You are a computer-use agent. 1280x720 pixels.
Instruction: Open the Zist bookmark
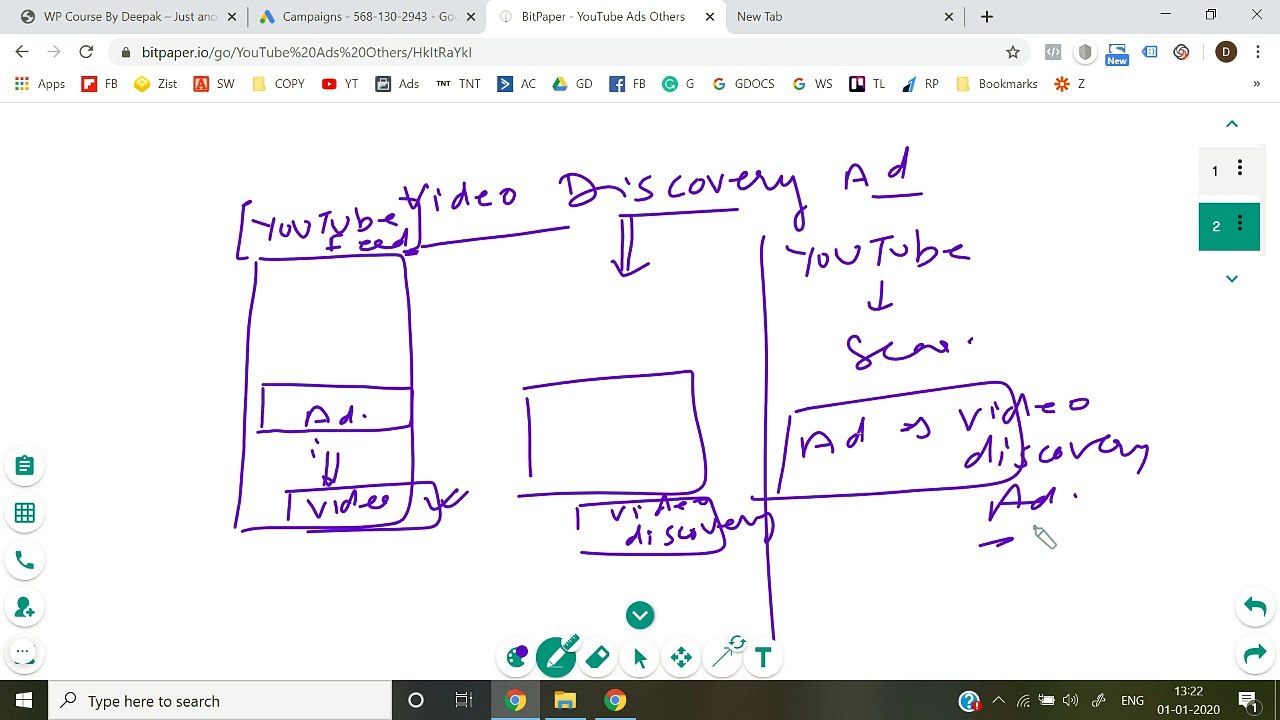click(155, 84)
